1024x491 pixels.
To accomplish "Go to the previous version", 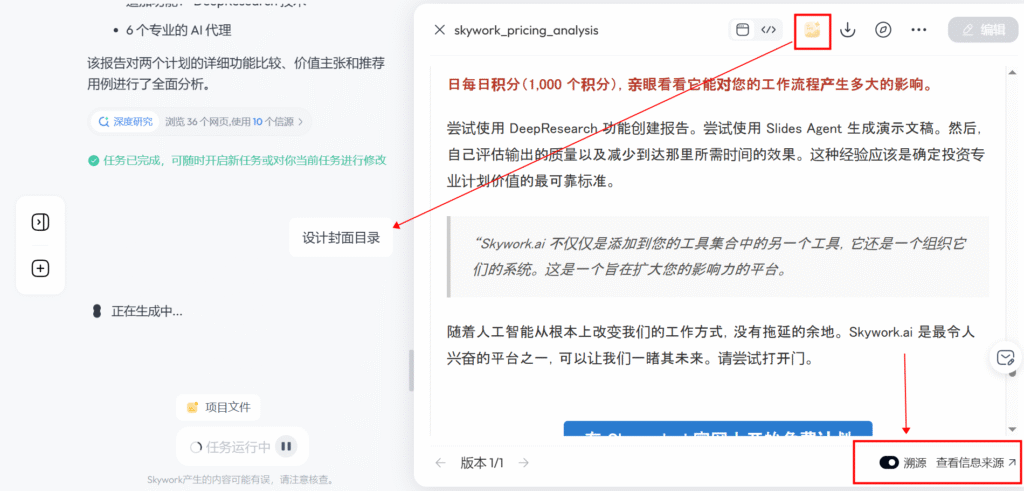I will pos(441,463).
